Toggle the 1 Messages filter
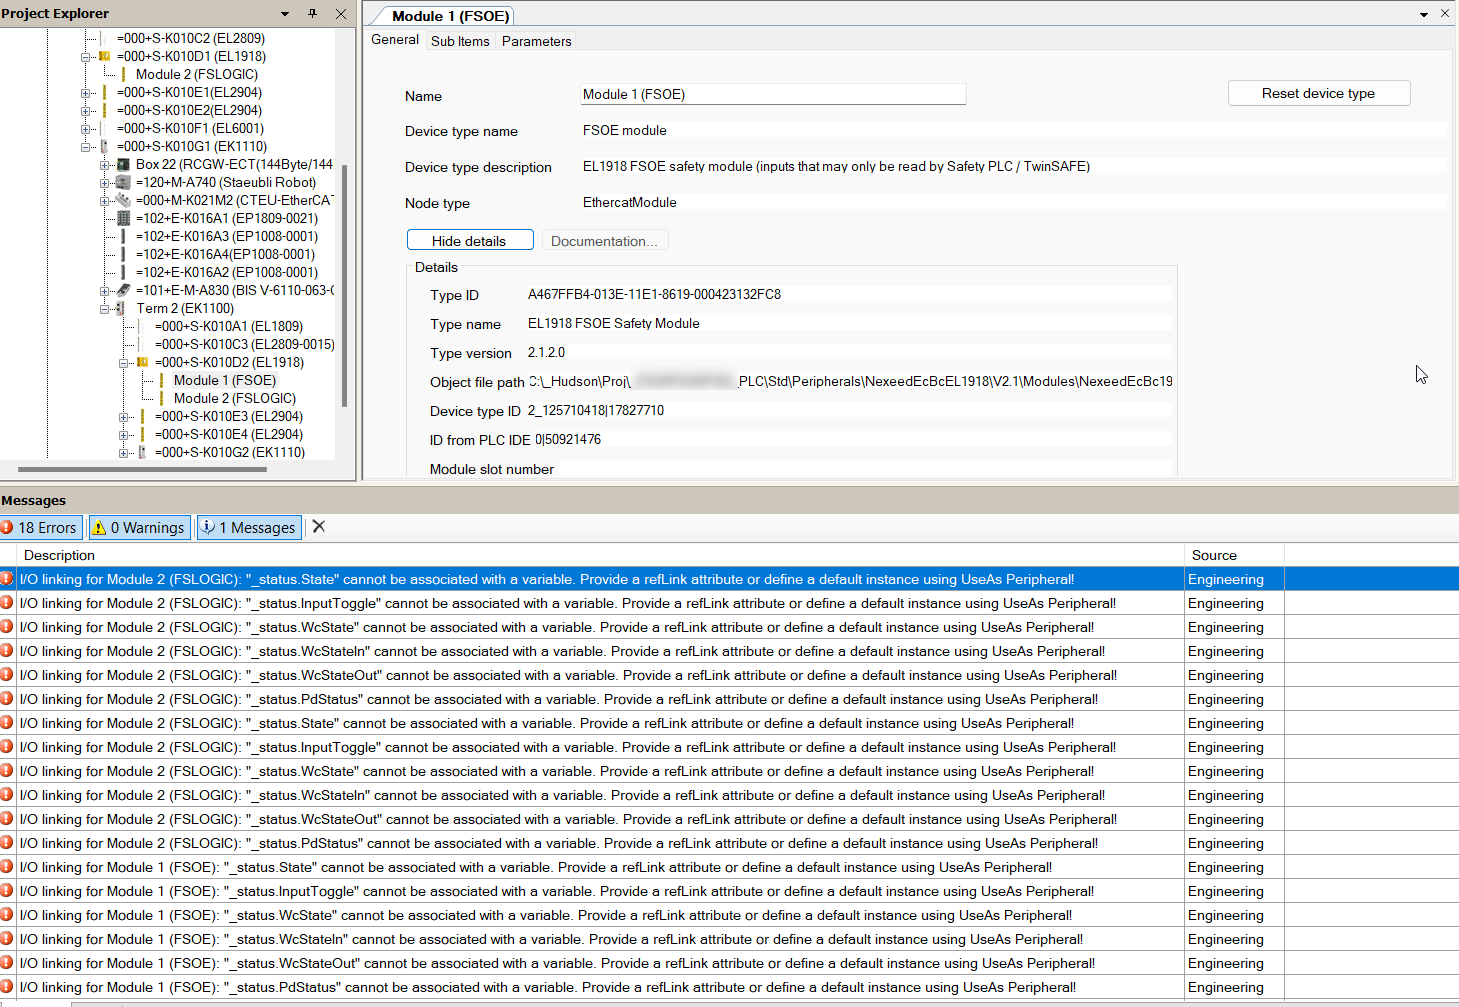Viewport: 1459px width, 1007px height. point(249,527)
